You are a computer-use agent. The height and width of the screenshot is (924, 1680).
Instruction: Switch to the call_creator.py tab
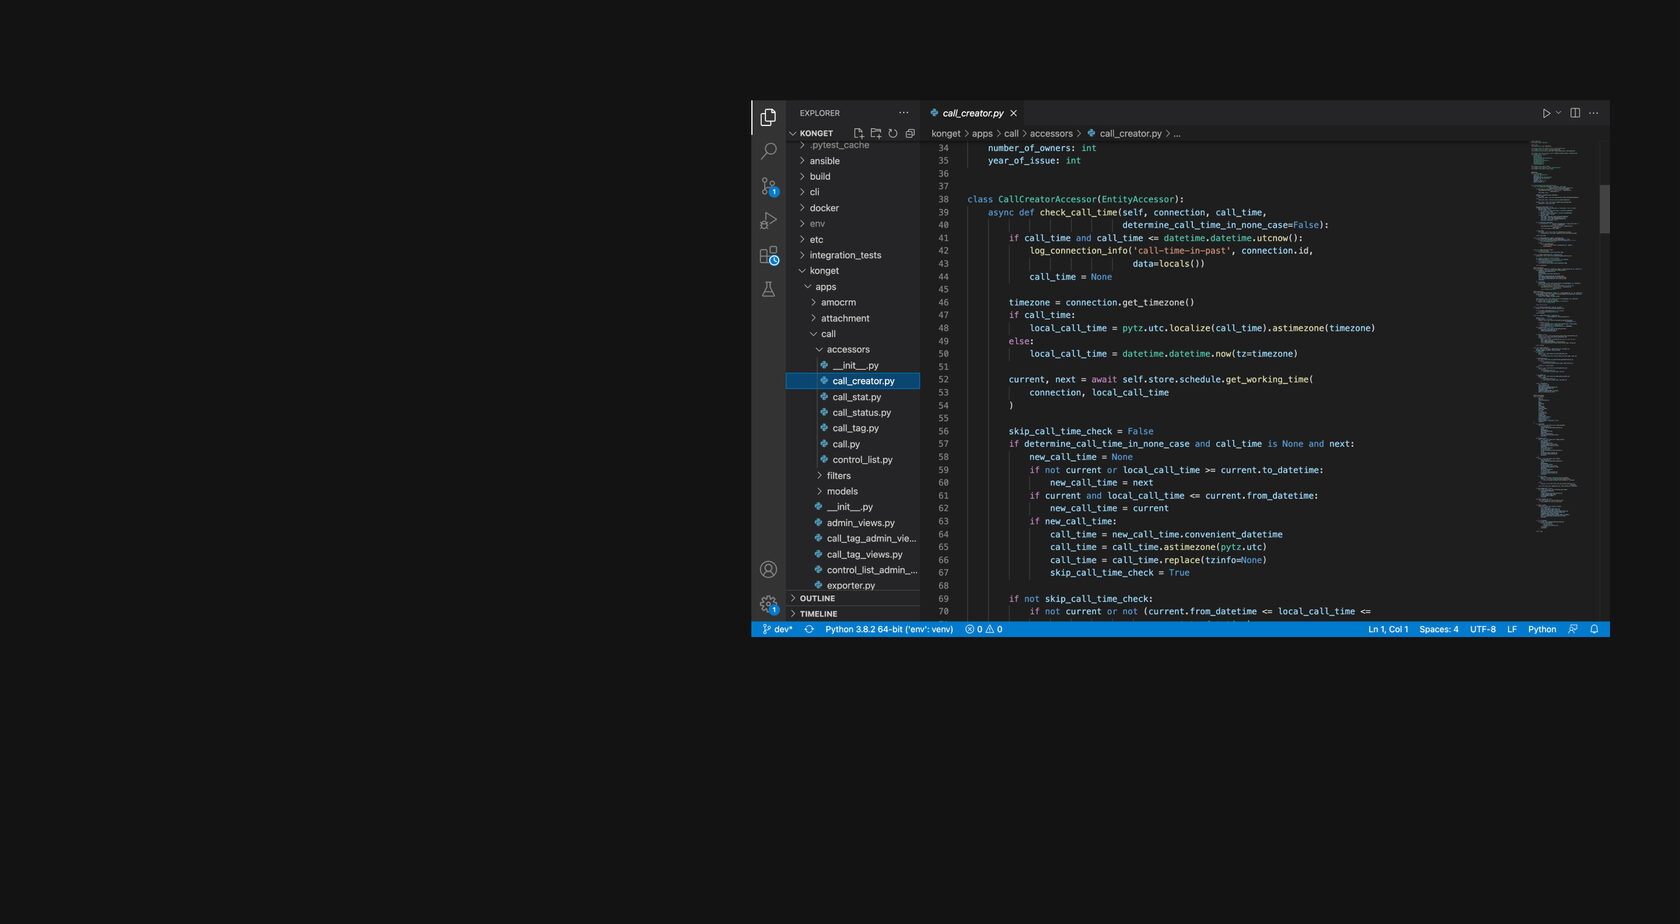(972, 113)
